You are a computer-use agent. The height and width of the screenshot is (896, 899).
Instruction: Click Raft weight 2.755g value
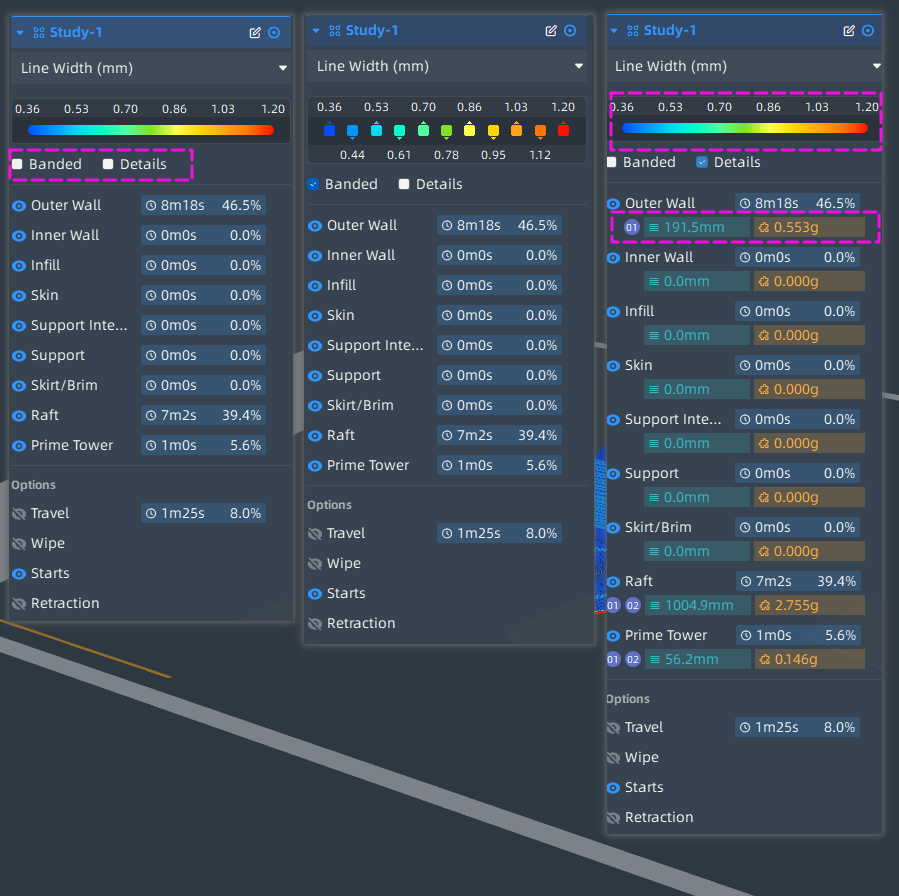click(810, 605)
